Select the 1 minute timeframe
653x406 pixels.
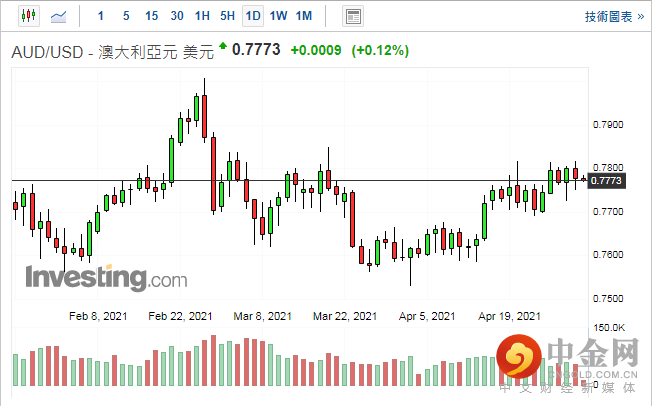100,16
